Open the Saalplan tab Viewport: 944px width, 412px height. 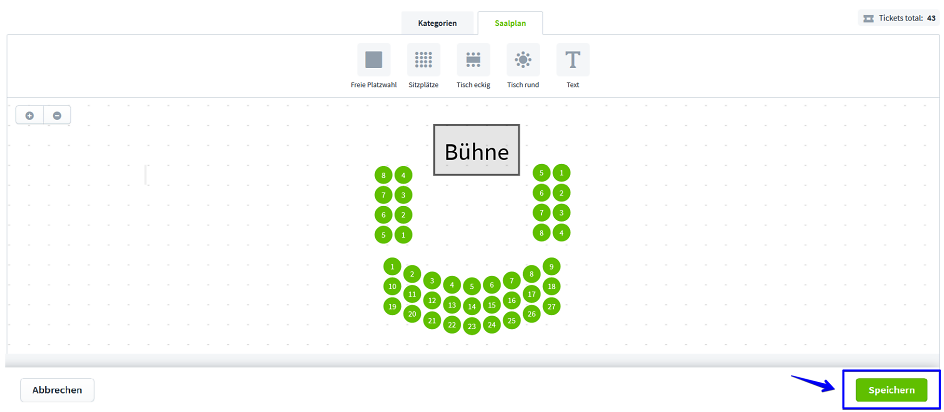510,22
